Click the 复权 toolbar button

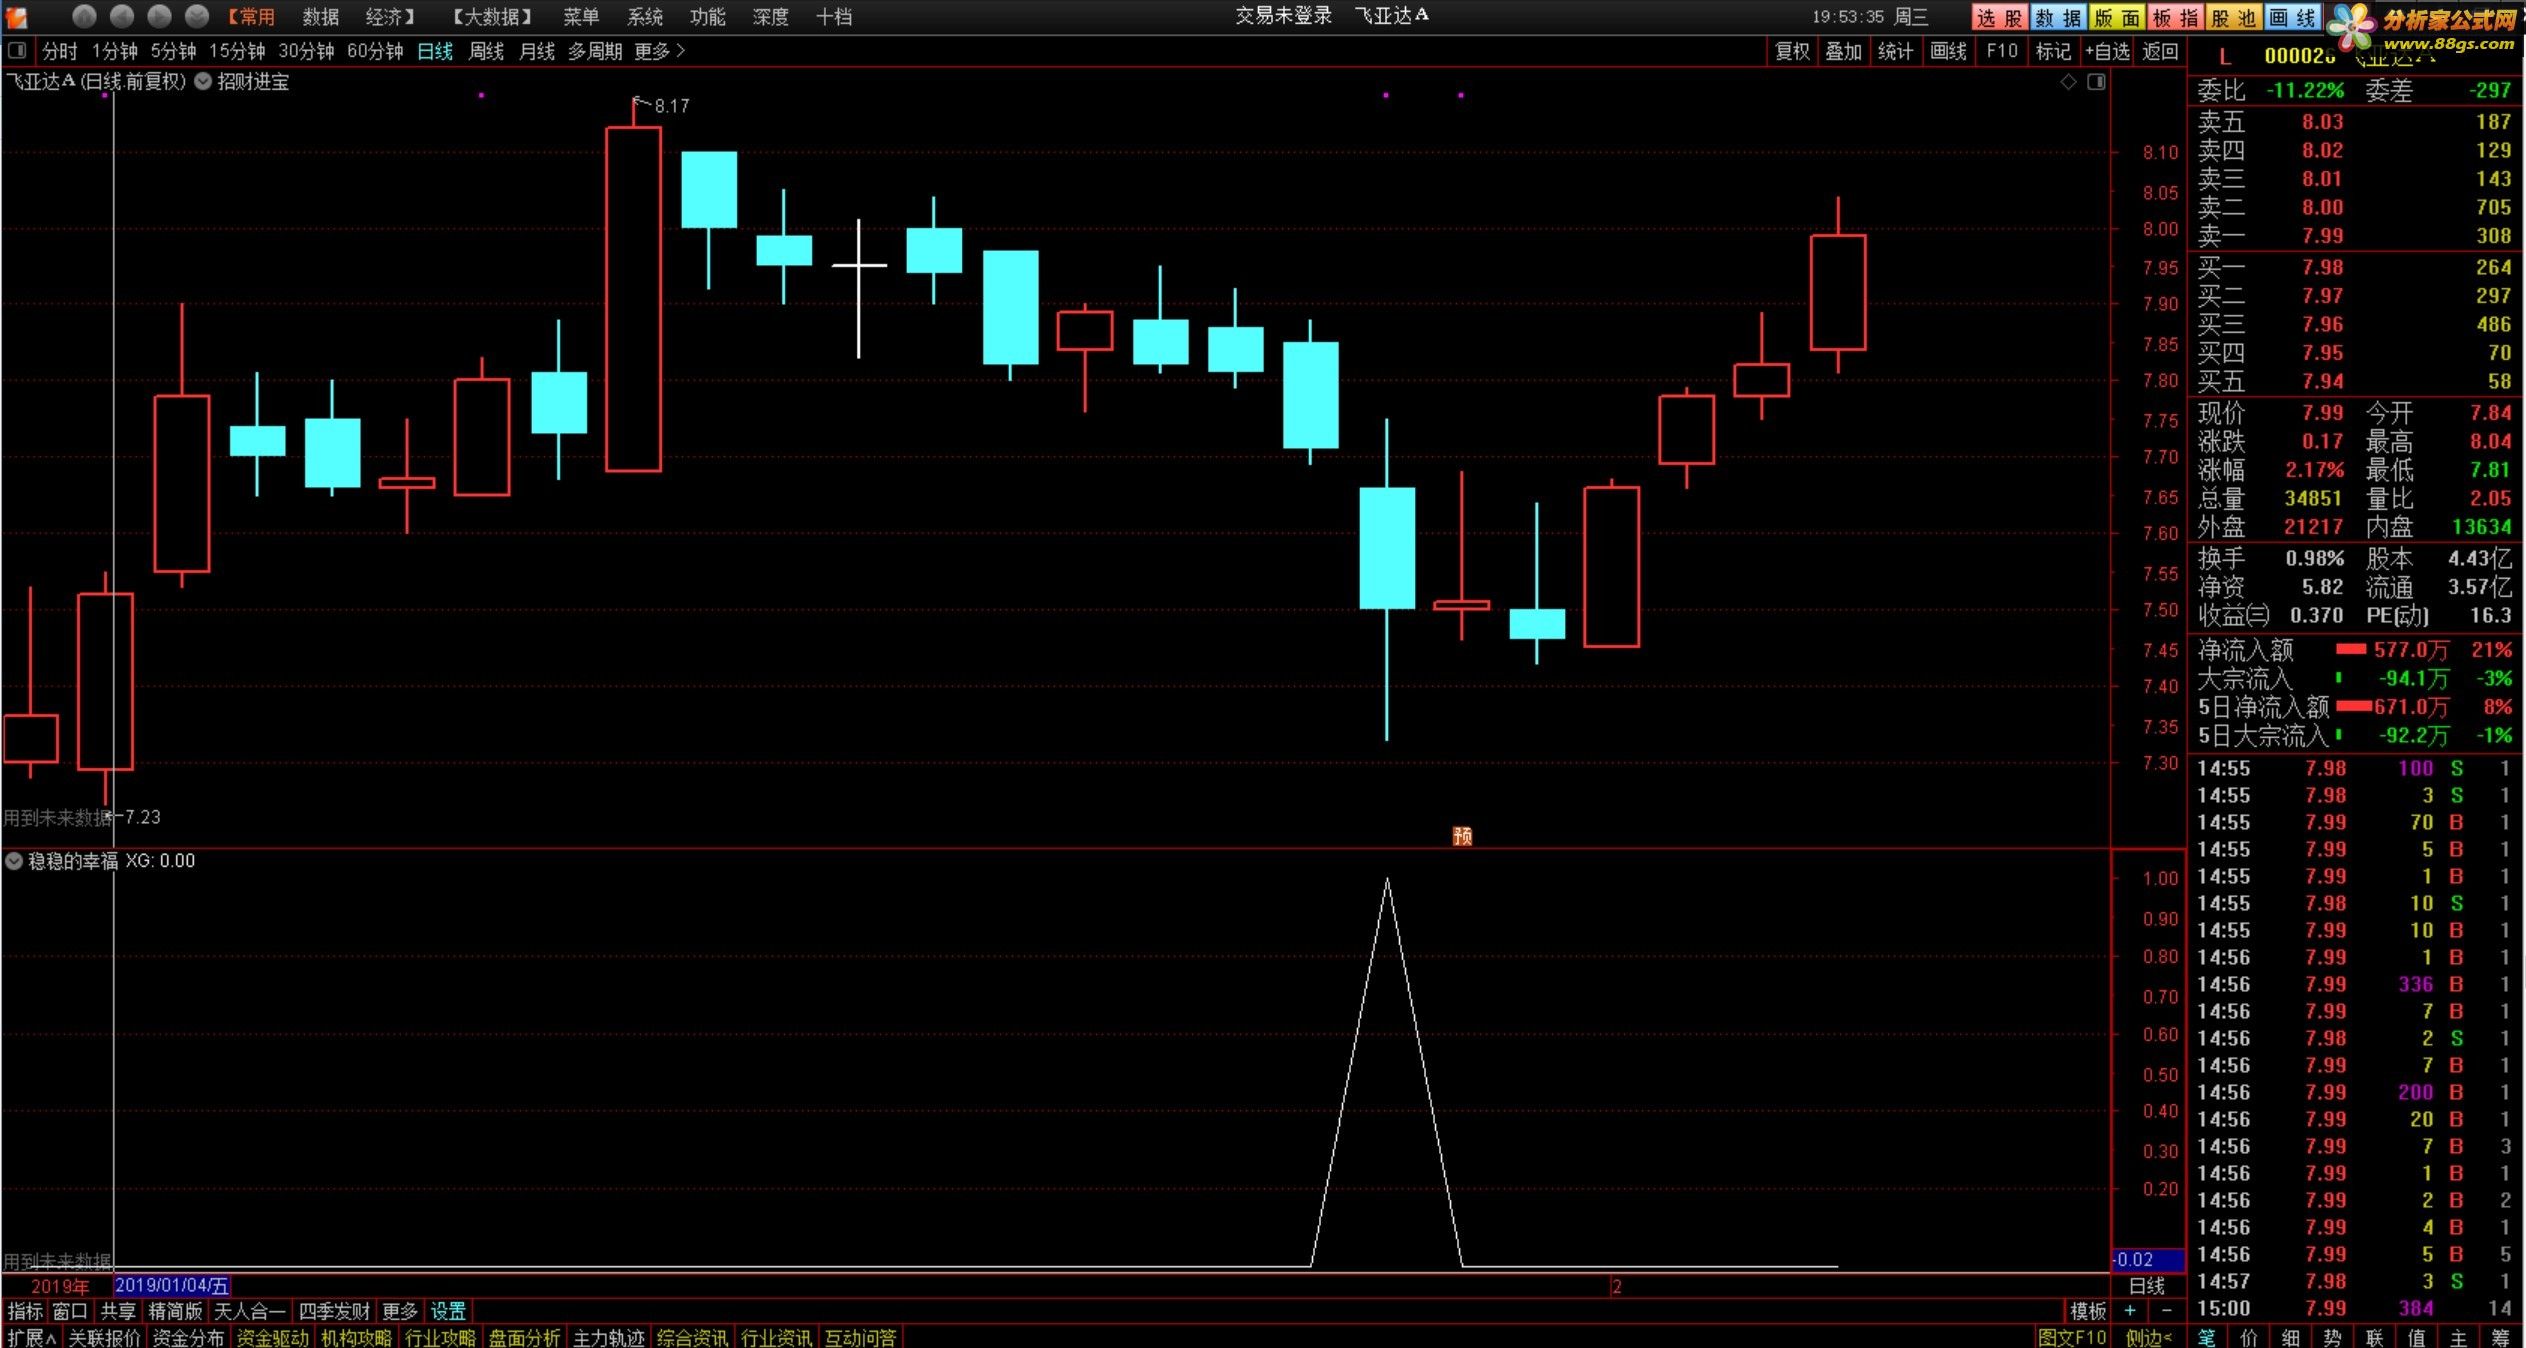(1793, 51)
